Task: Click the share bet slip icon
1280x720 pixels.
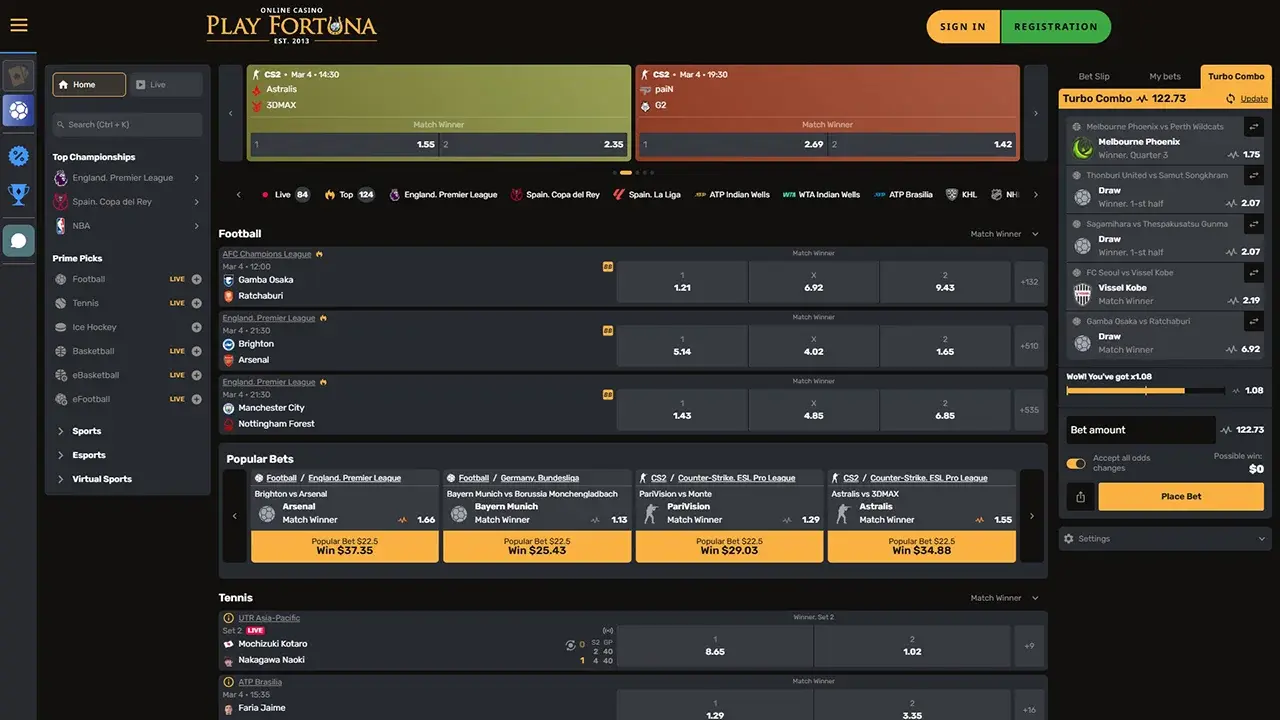Action: pyautogui.click(x=1080, y=497)
